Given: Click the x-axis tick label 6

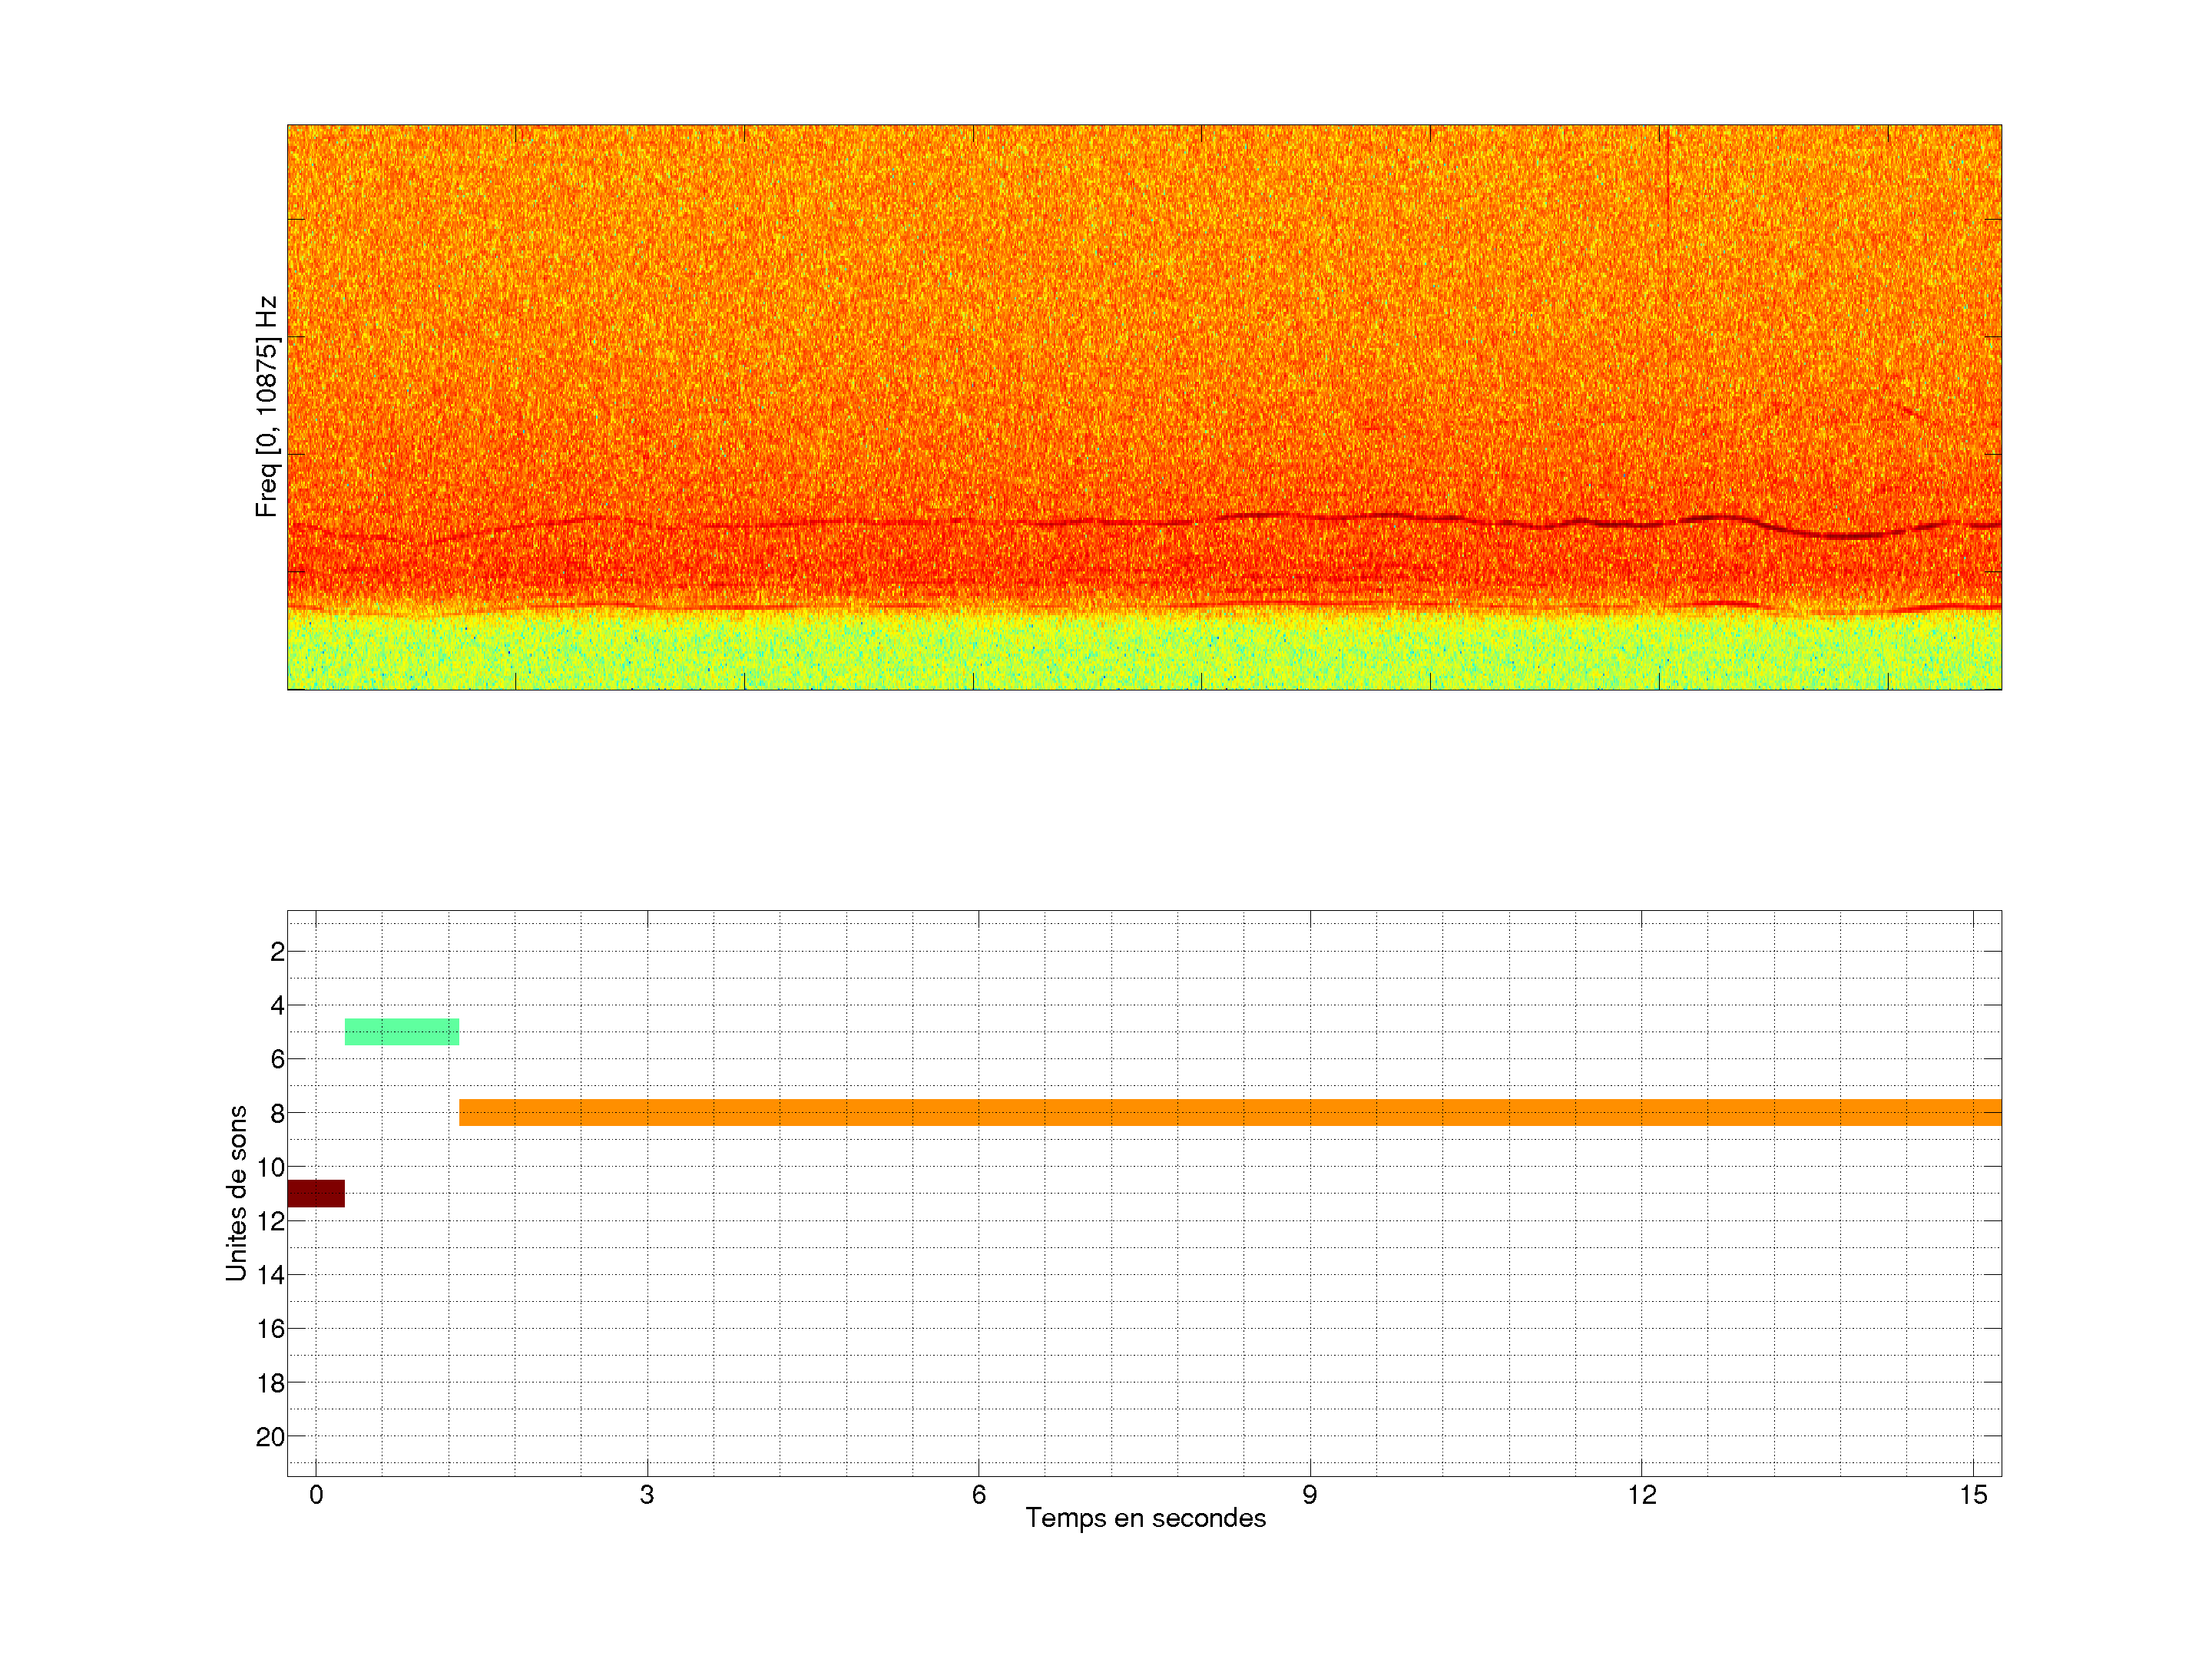Looking at the screenshot, I should 978,1495.
